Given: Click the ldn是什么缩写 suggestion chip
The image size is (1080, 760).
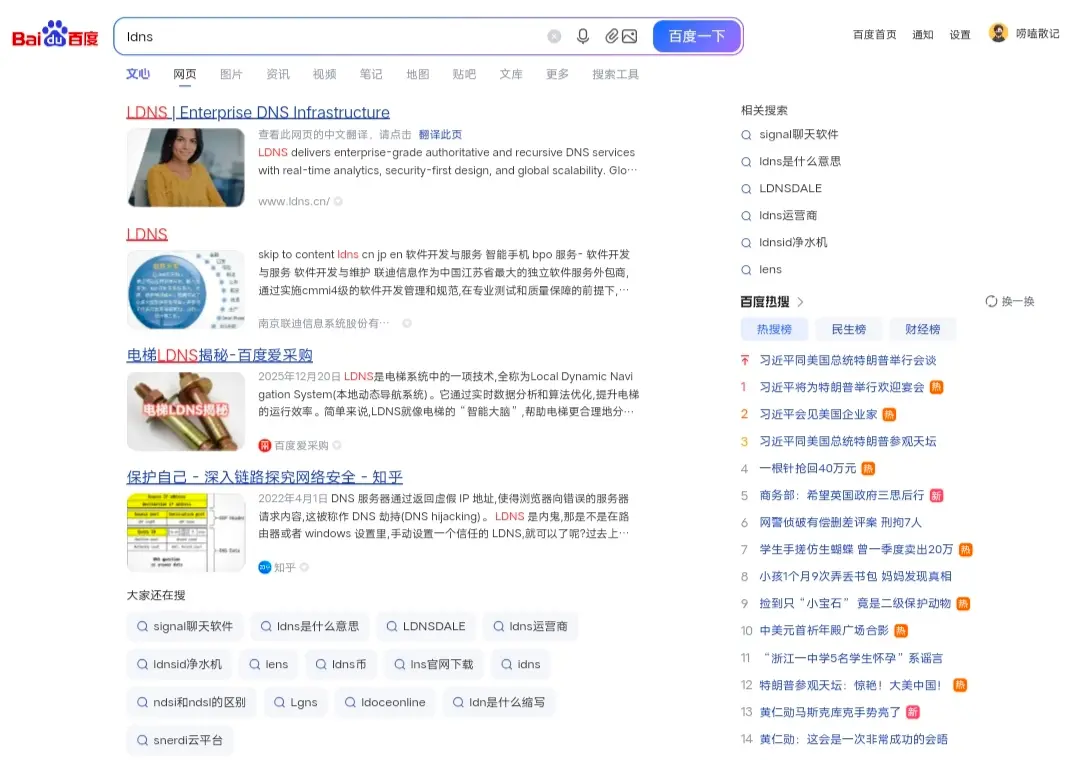Looking at the screenshot, I should pyautogui.click(x=499, y=702).
